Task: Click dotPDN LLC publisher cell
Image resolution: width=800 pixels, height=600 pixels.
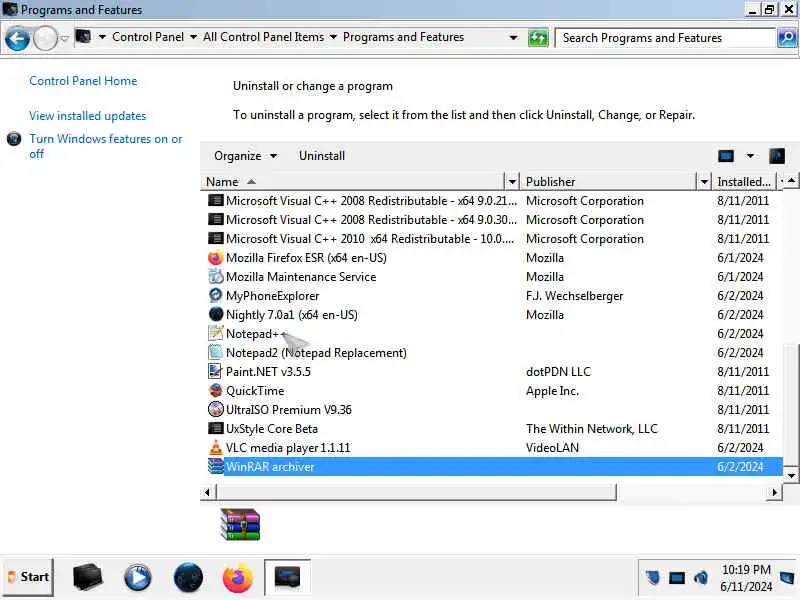Action: (x=558, y=372)
